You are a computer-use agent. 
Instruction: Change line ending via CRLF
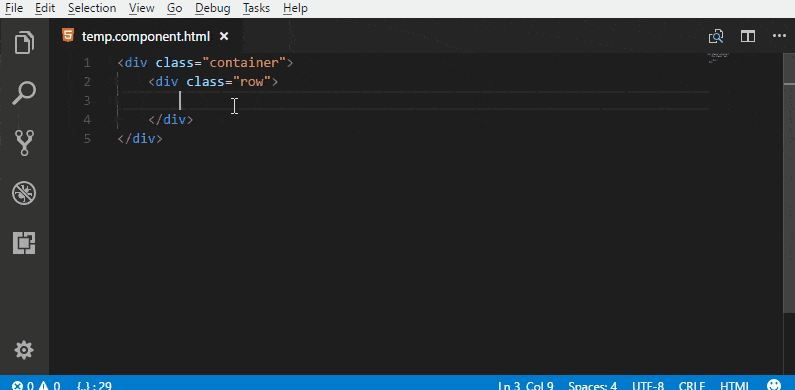coord(692,385)
